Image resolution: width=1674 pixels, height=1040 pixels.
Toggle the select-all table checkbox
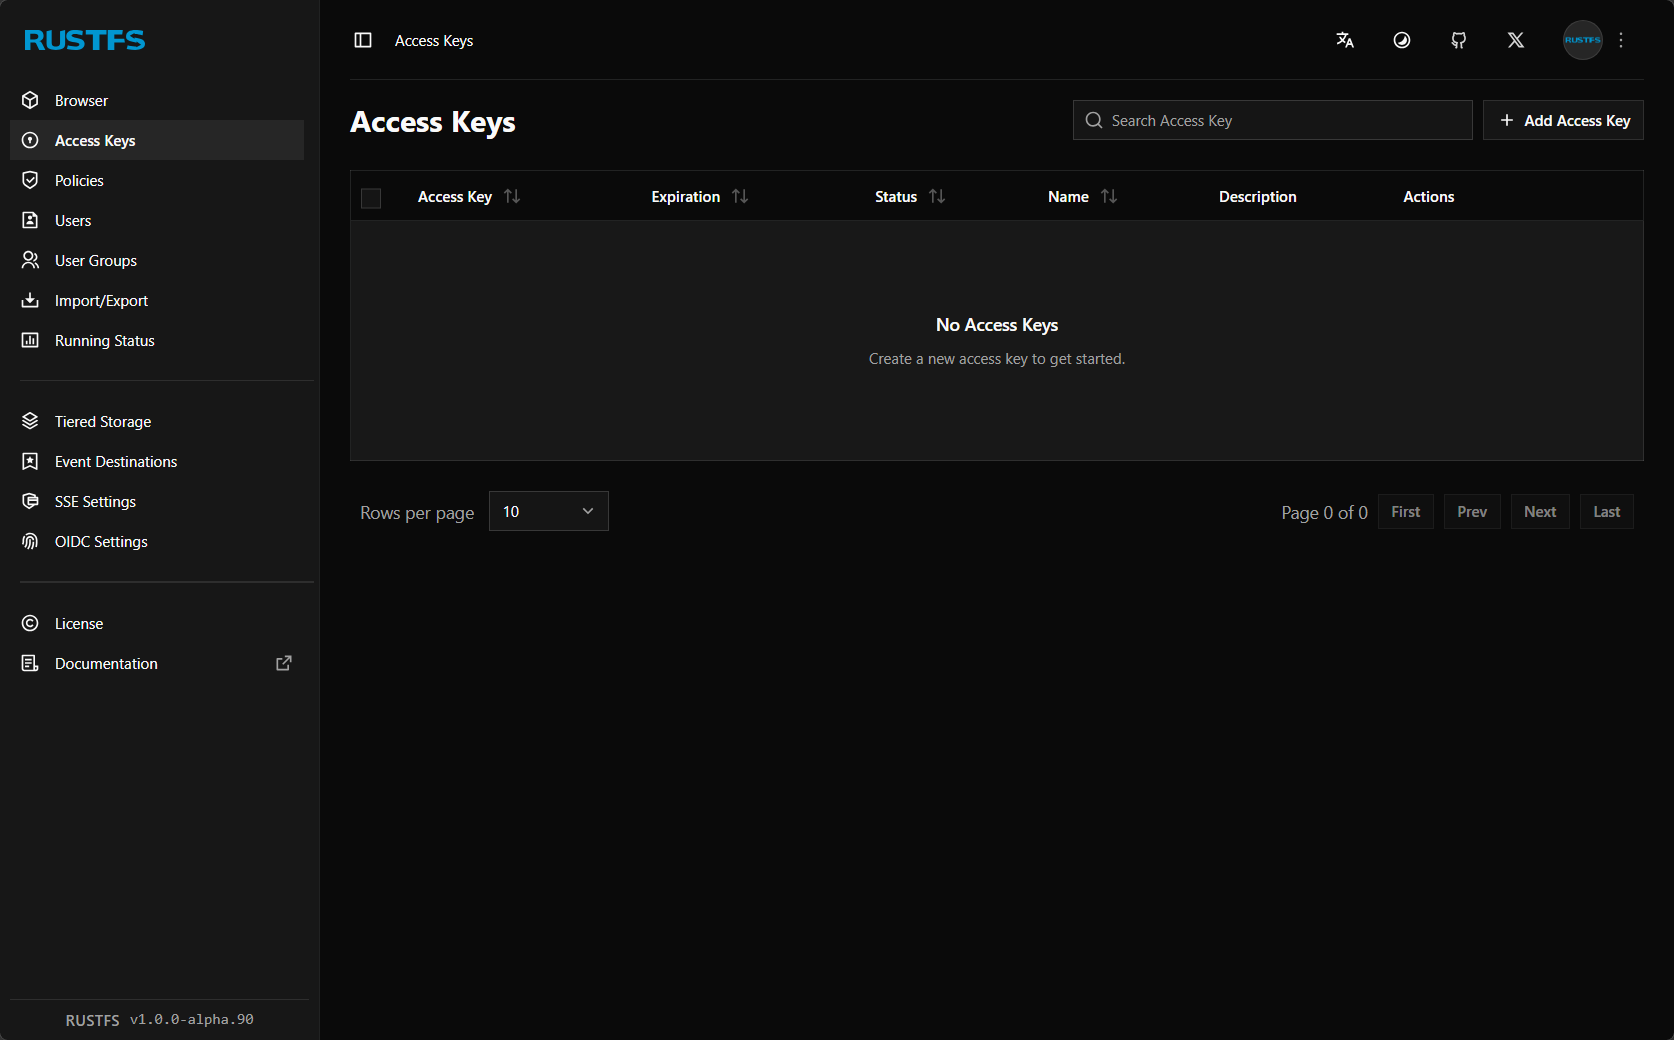371,198
